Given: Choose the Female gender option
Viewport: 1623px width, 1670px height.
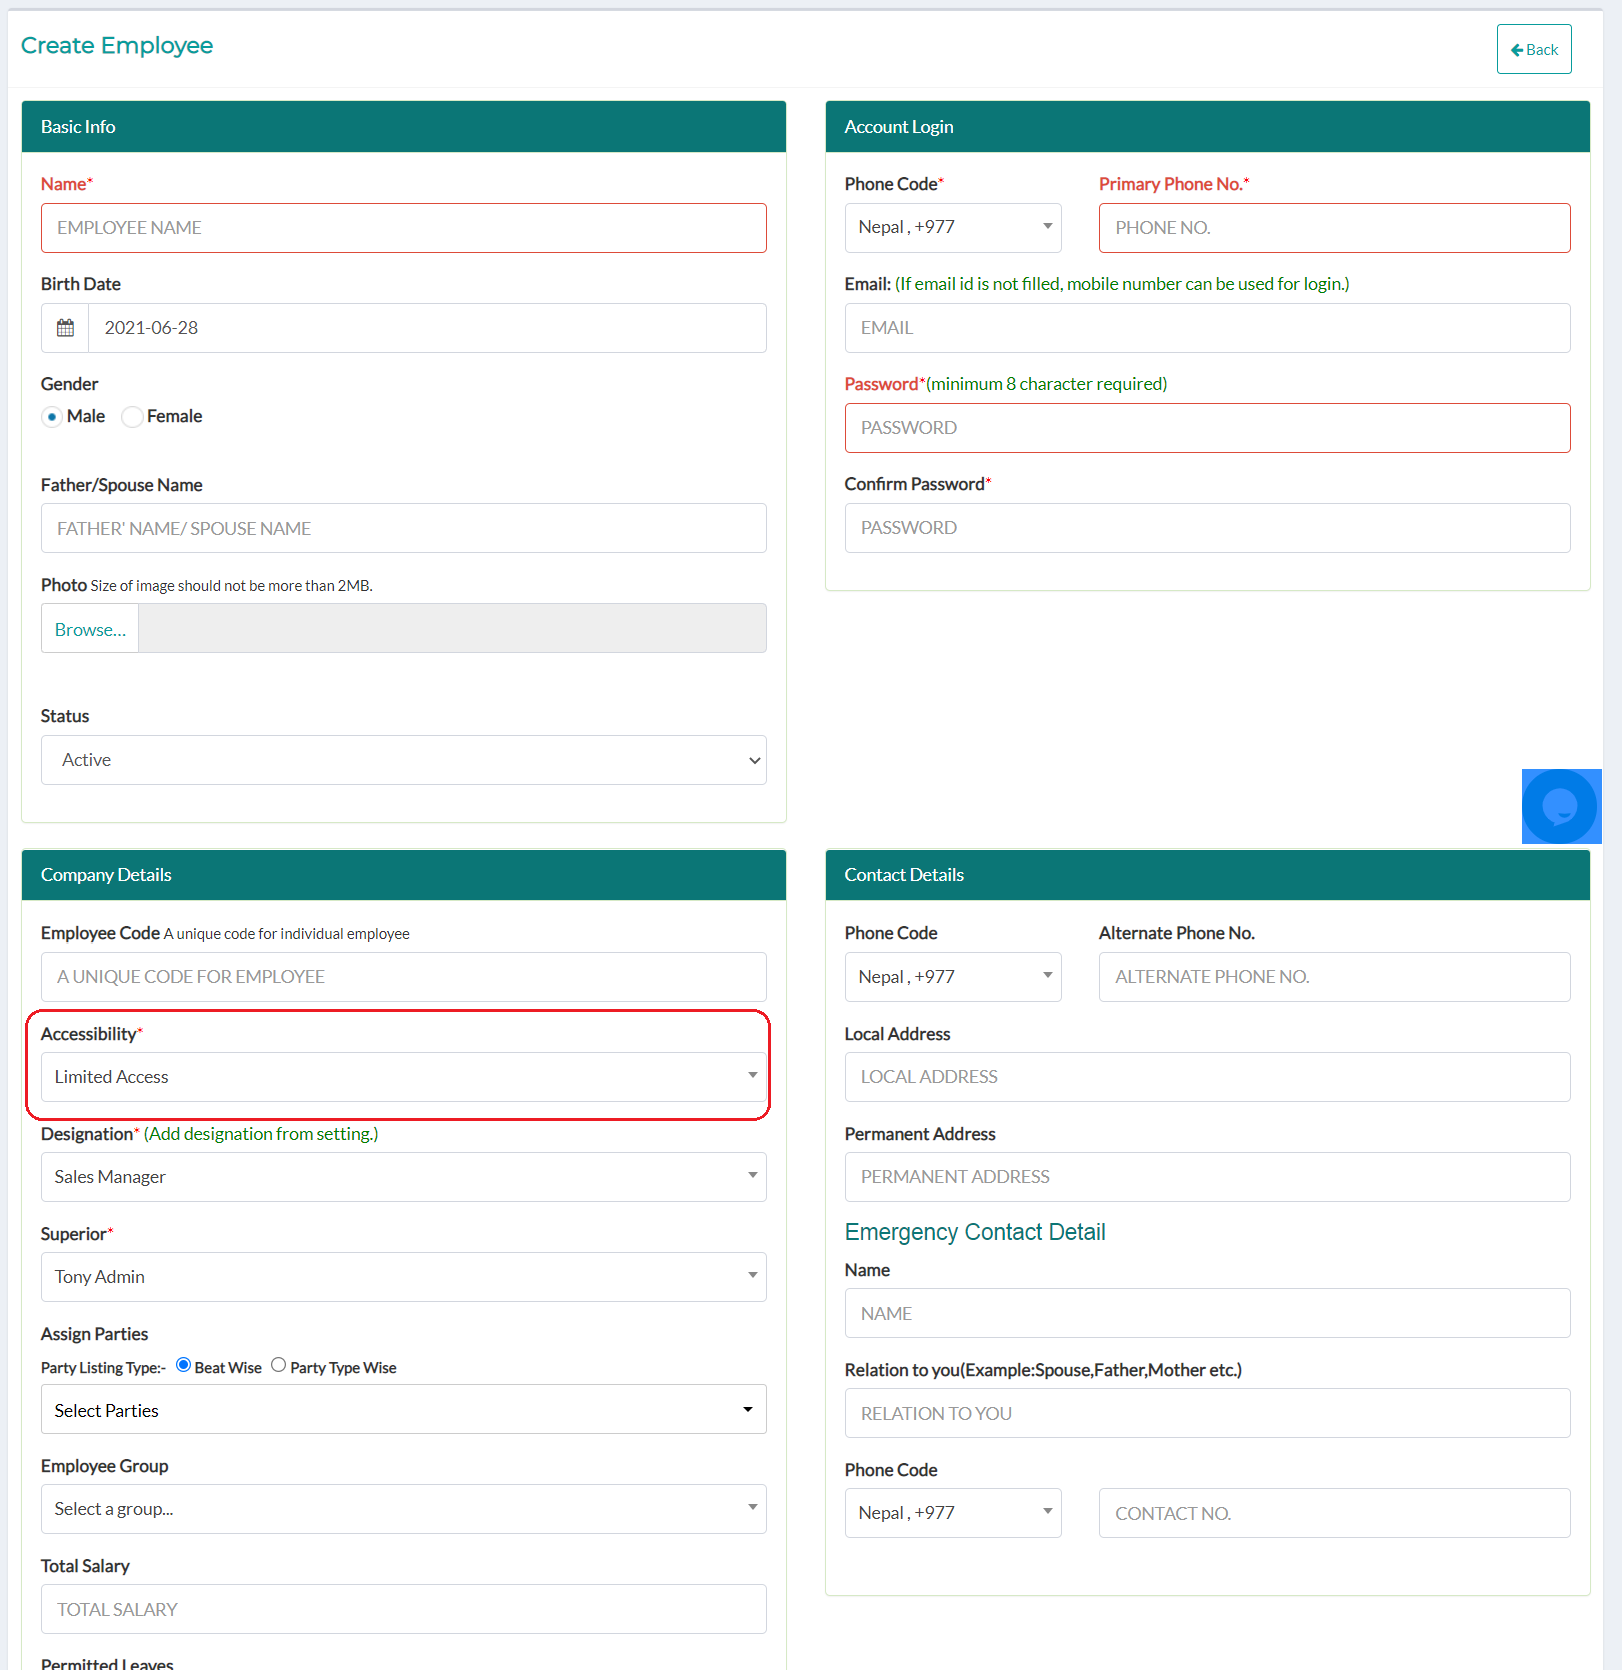Looking at the screenshot, I should (x=132, y=417).
